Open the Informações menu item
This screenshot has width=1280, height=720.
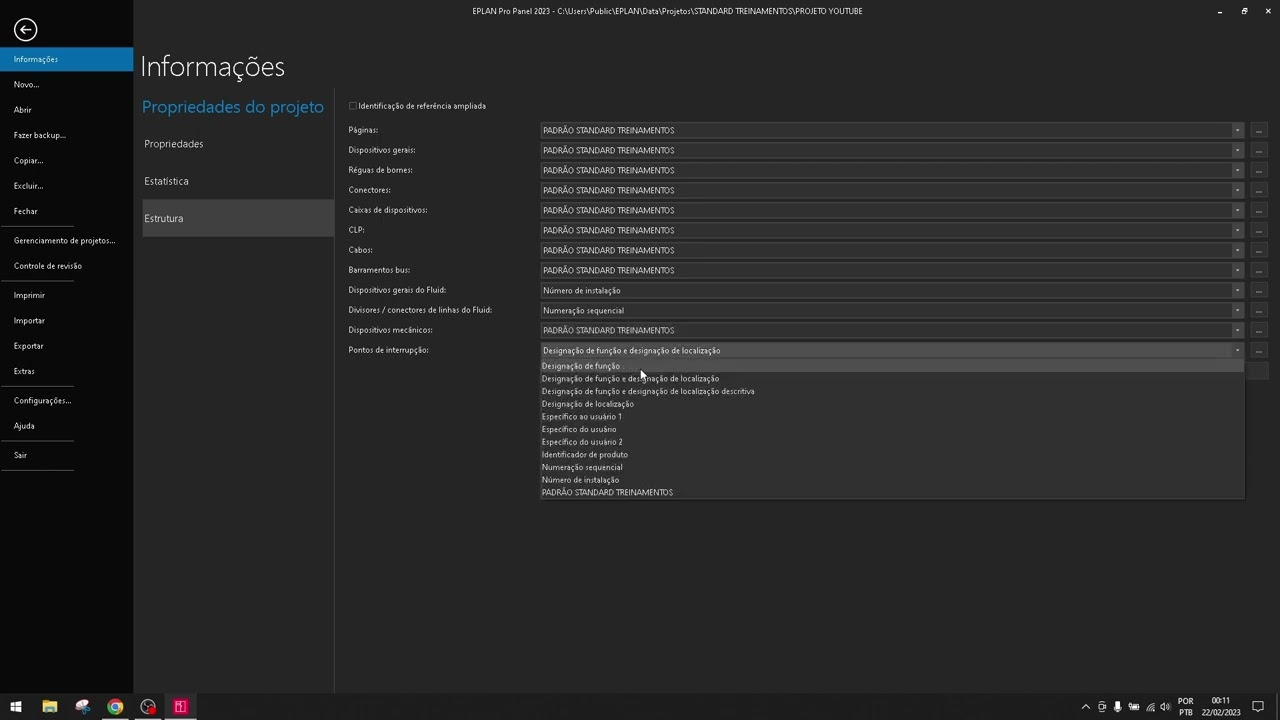point(66,59)
